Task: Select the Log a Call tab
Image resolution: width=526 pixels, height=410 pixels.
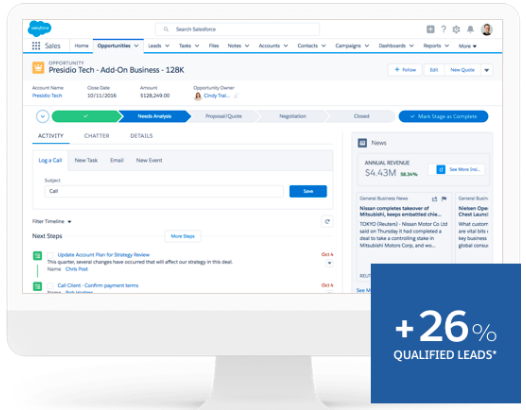Action: tap(50, 160)
